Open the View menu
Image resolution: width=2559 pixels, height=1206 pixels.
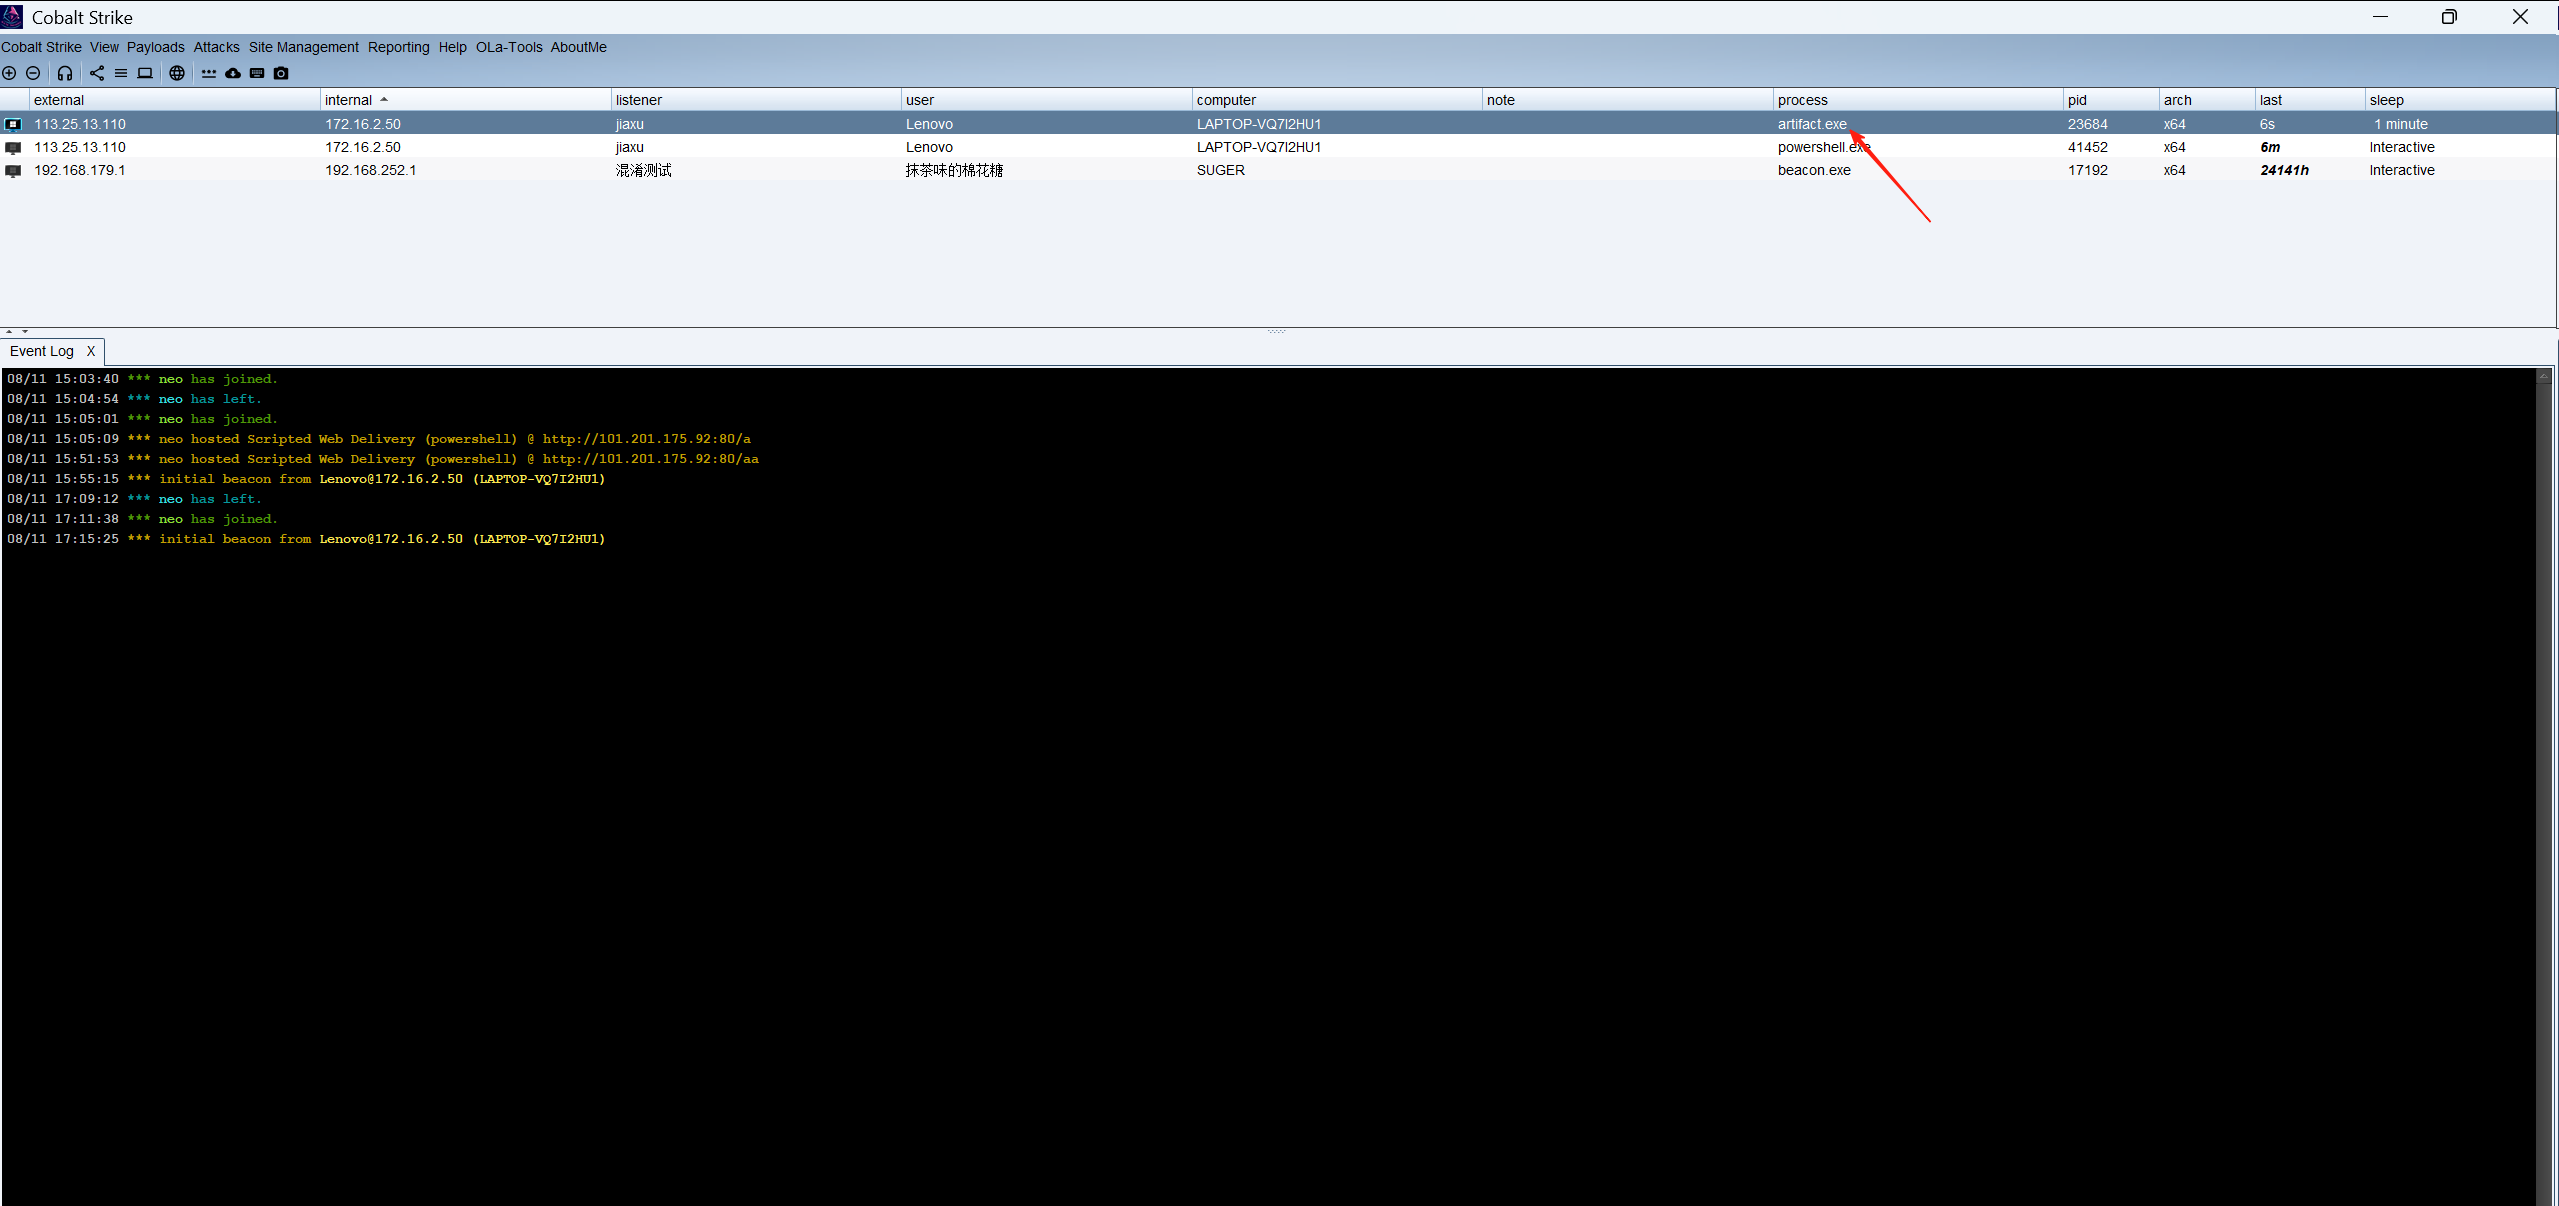pyautogui.click(x=104, y=47)
